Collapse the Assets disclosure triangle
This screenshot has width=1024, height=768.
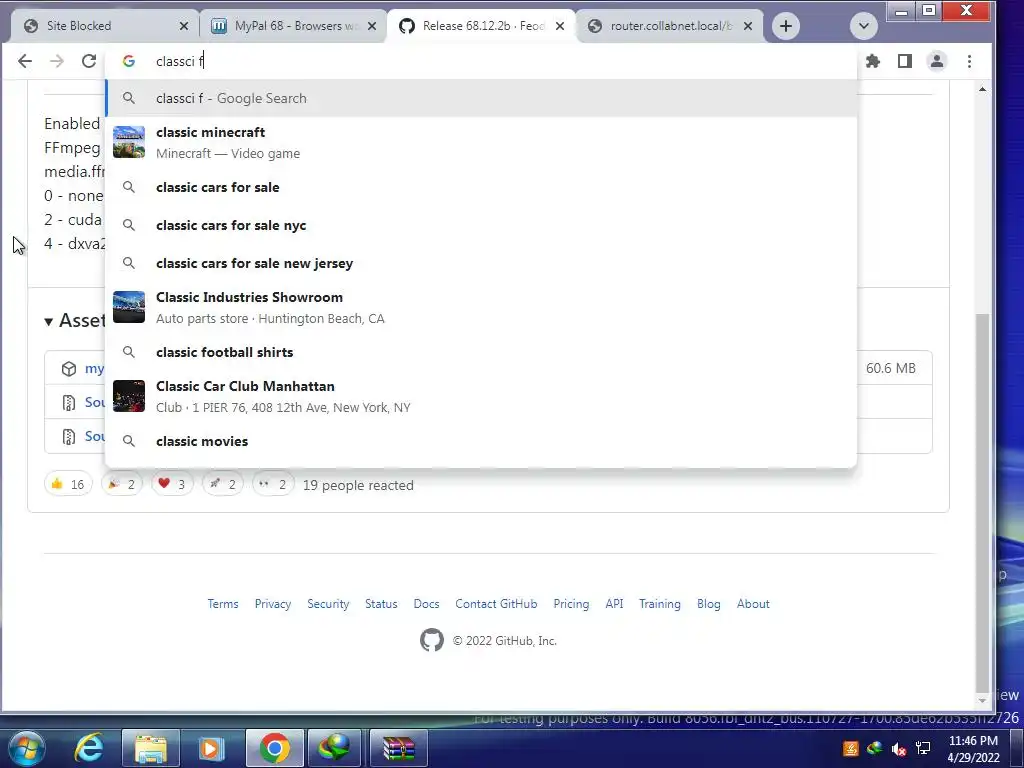click(48, 321)
